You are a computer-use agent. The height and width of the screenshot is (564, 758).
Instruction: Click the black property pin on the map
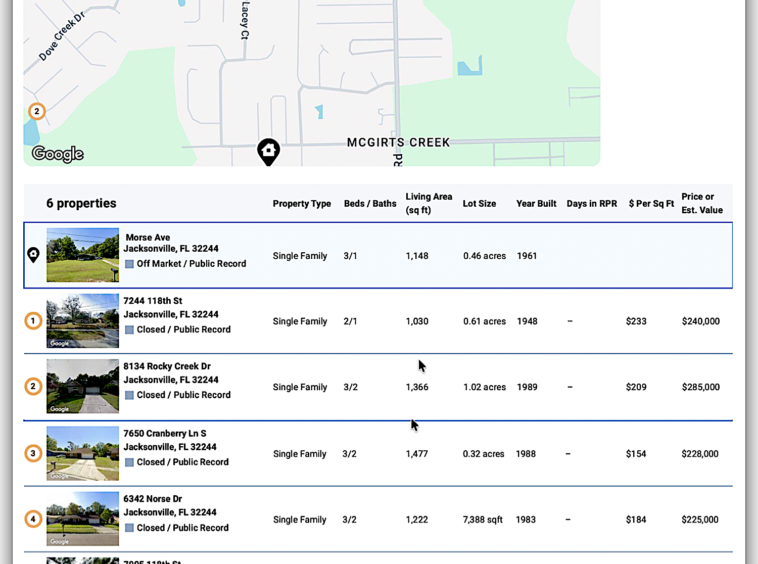pyautogui.click(x=268, y=151)
